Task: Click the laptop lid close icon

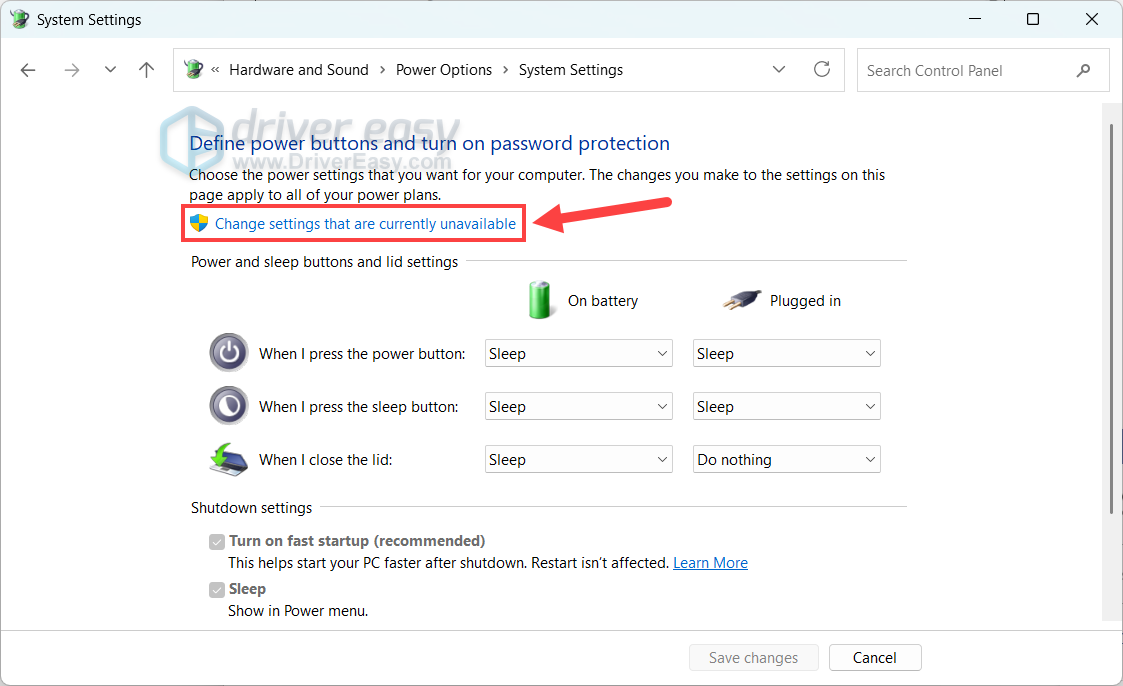Action: tap(228, 459)
